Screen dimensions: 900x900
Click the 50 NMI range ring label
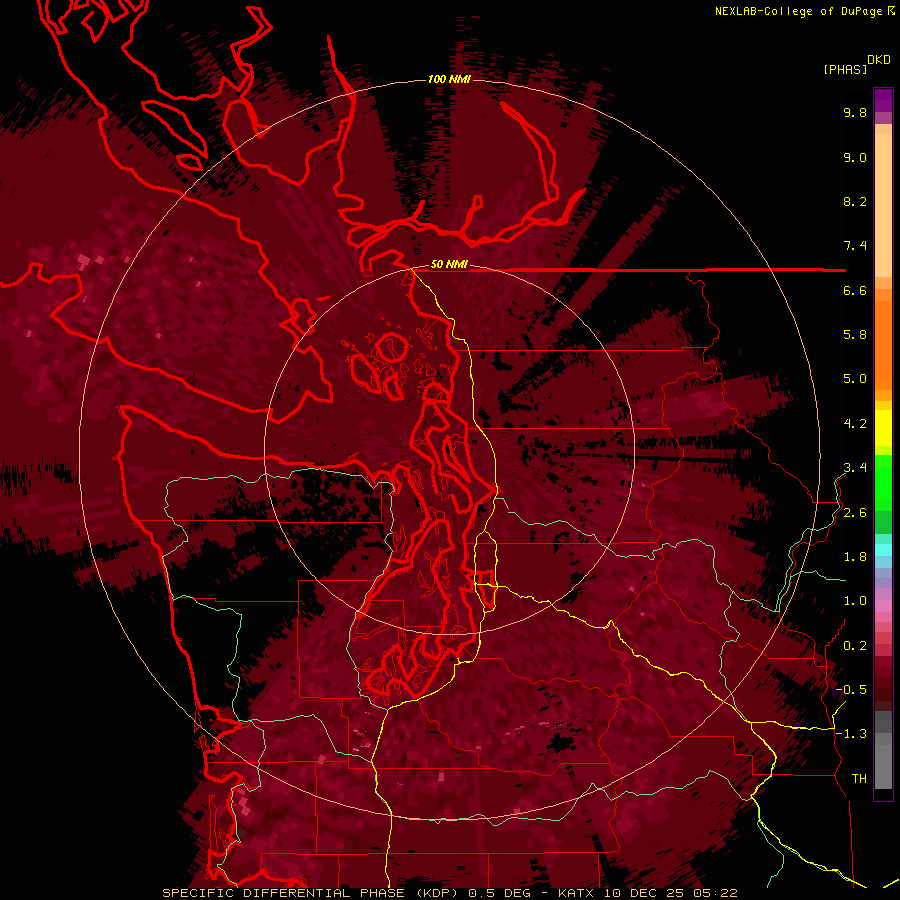449,265
